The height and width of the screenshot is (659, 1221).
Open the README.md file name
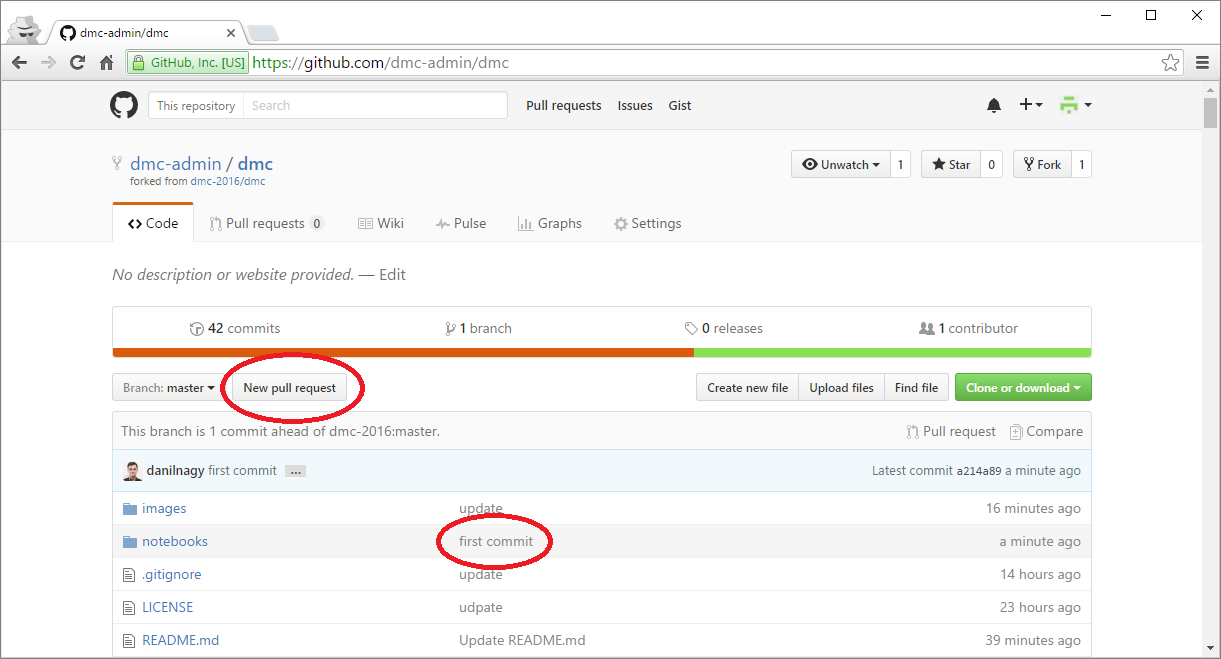(181, 640)
